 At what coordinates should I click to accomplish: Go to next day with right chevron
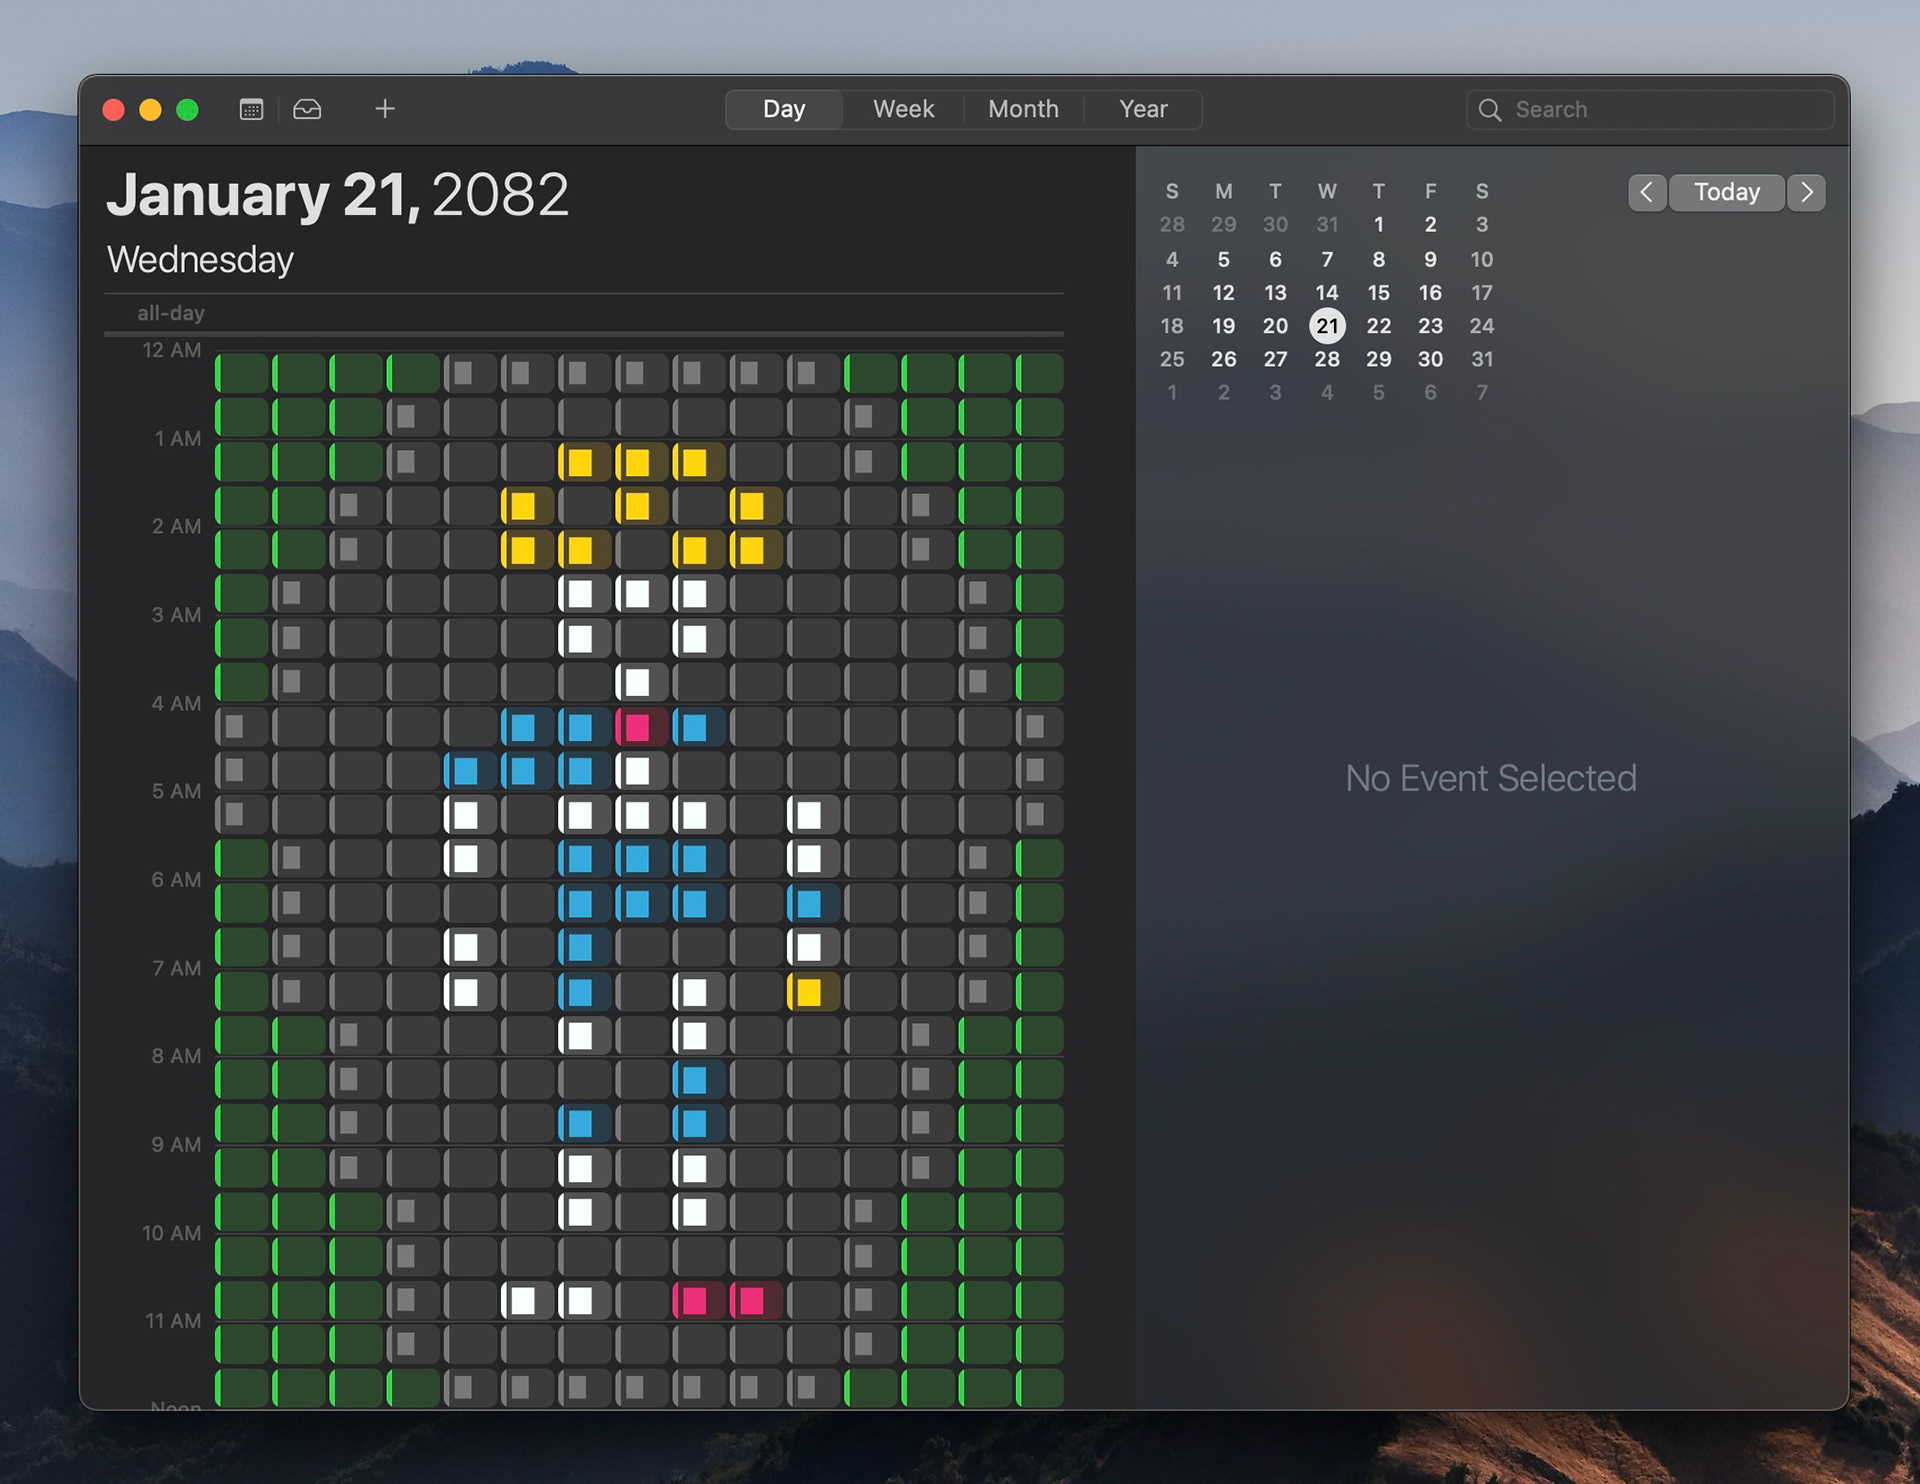coord(1806,192)
